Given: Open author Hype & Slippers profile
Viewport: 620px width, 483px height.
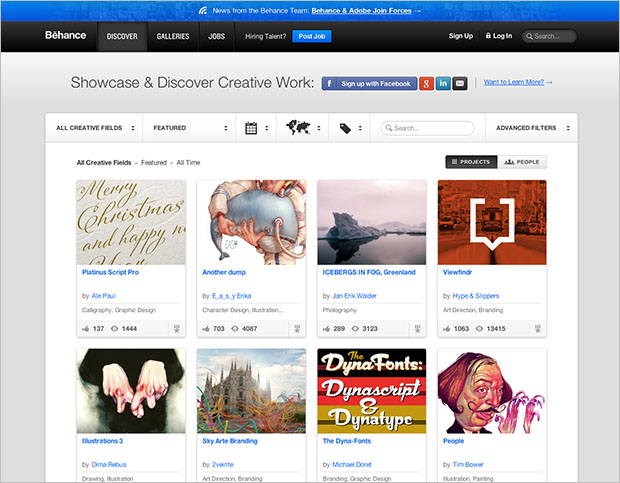Looking at the screenshot, I should (x=476, y=296).
